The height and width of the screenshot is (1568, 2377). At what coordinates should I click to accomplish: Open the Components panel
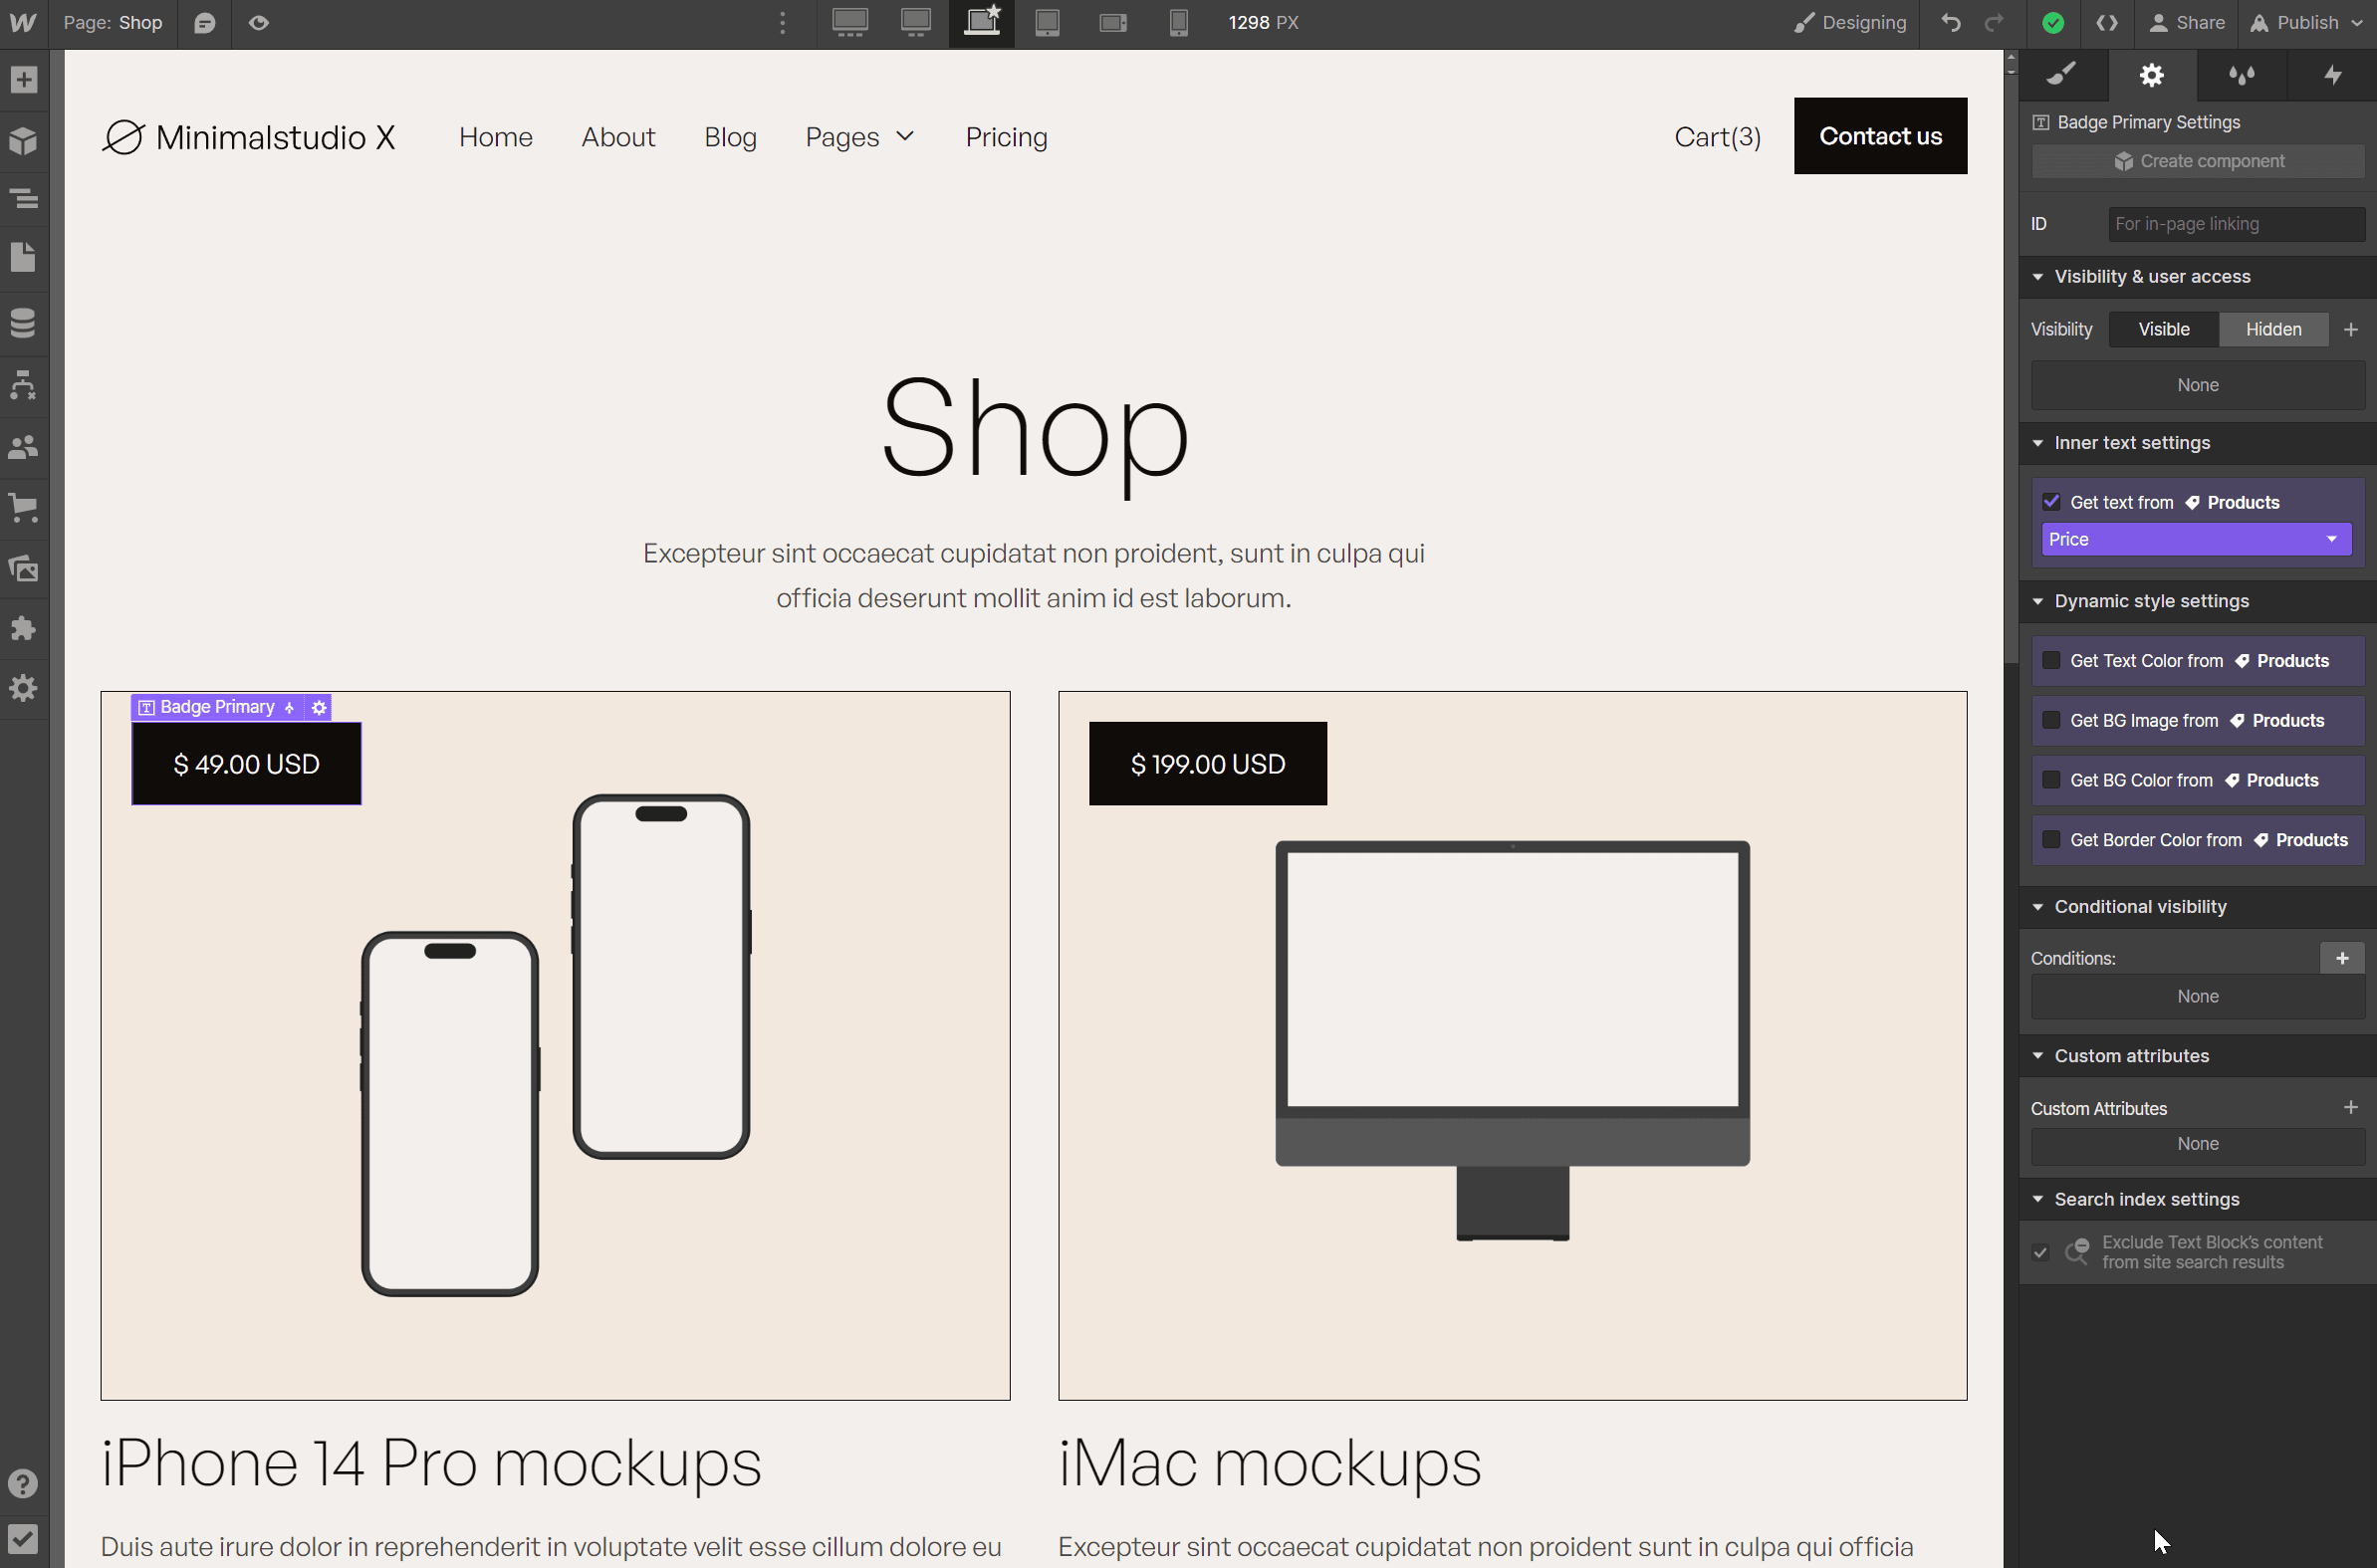pyautogui.click(x=24, y=140)
